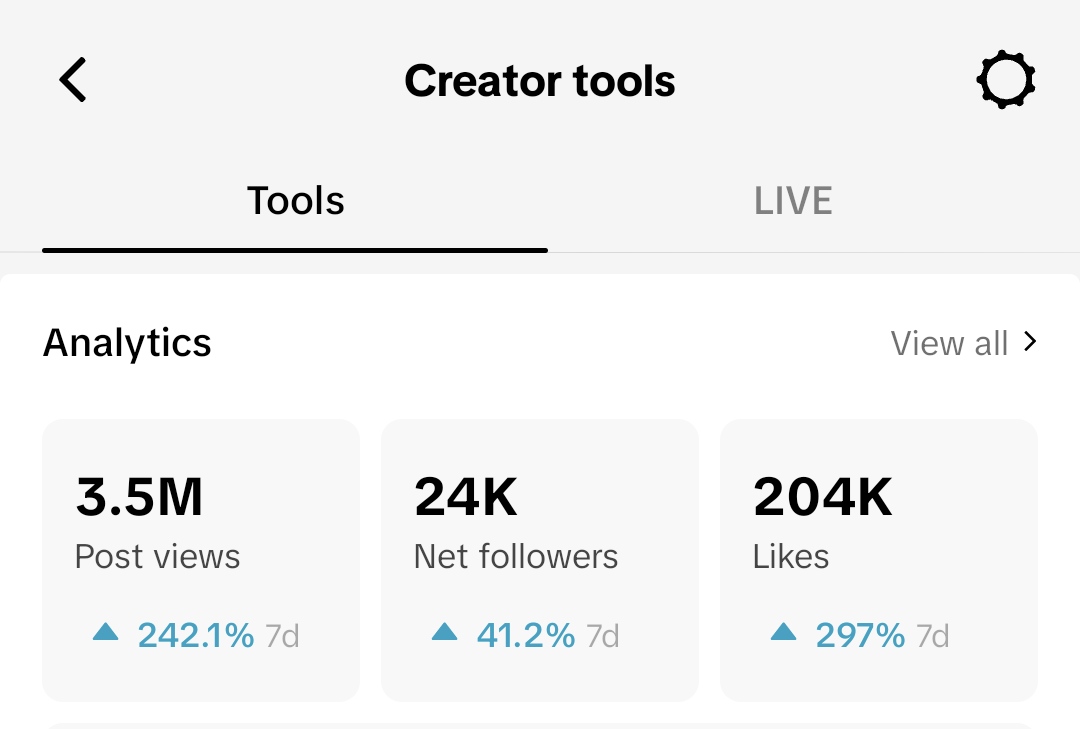Click the 41.2% growth percentage
This screenshot has height=729, width=1080.
pyautogui.click(x=526, y=635)
